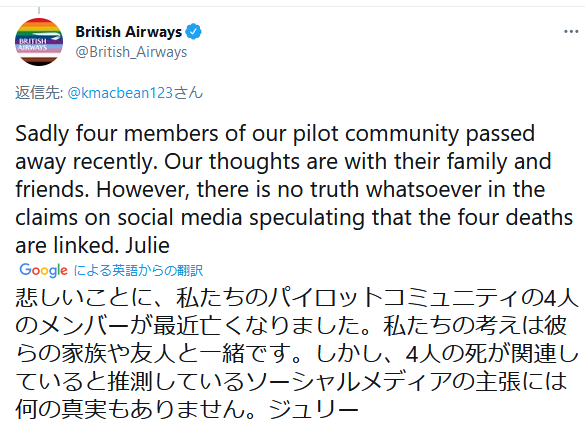This screenshot has width=585, height=427.
Task: Click the phrase 'claims on social media'
Action: [128, 217]
